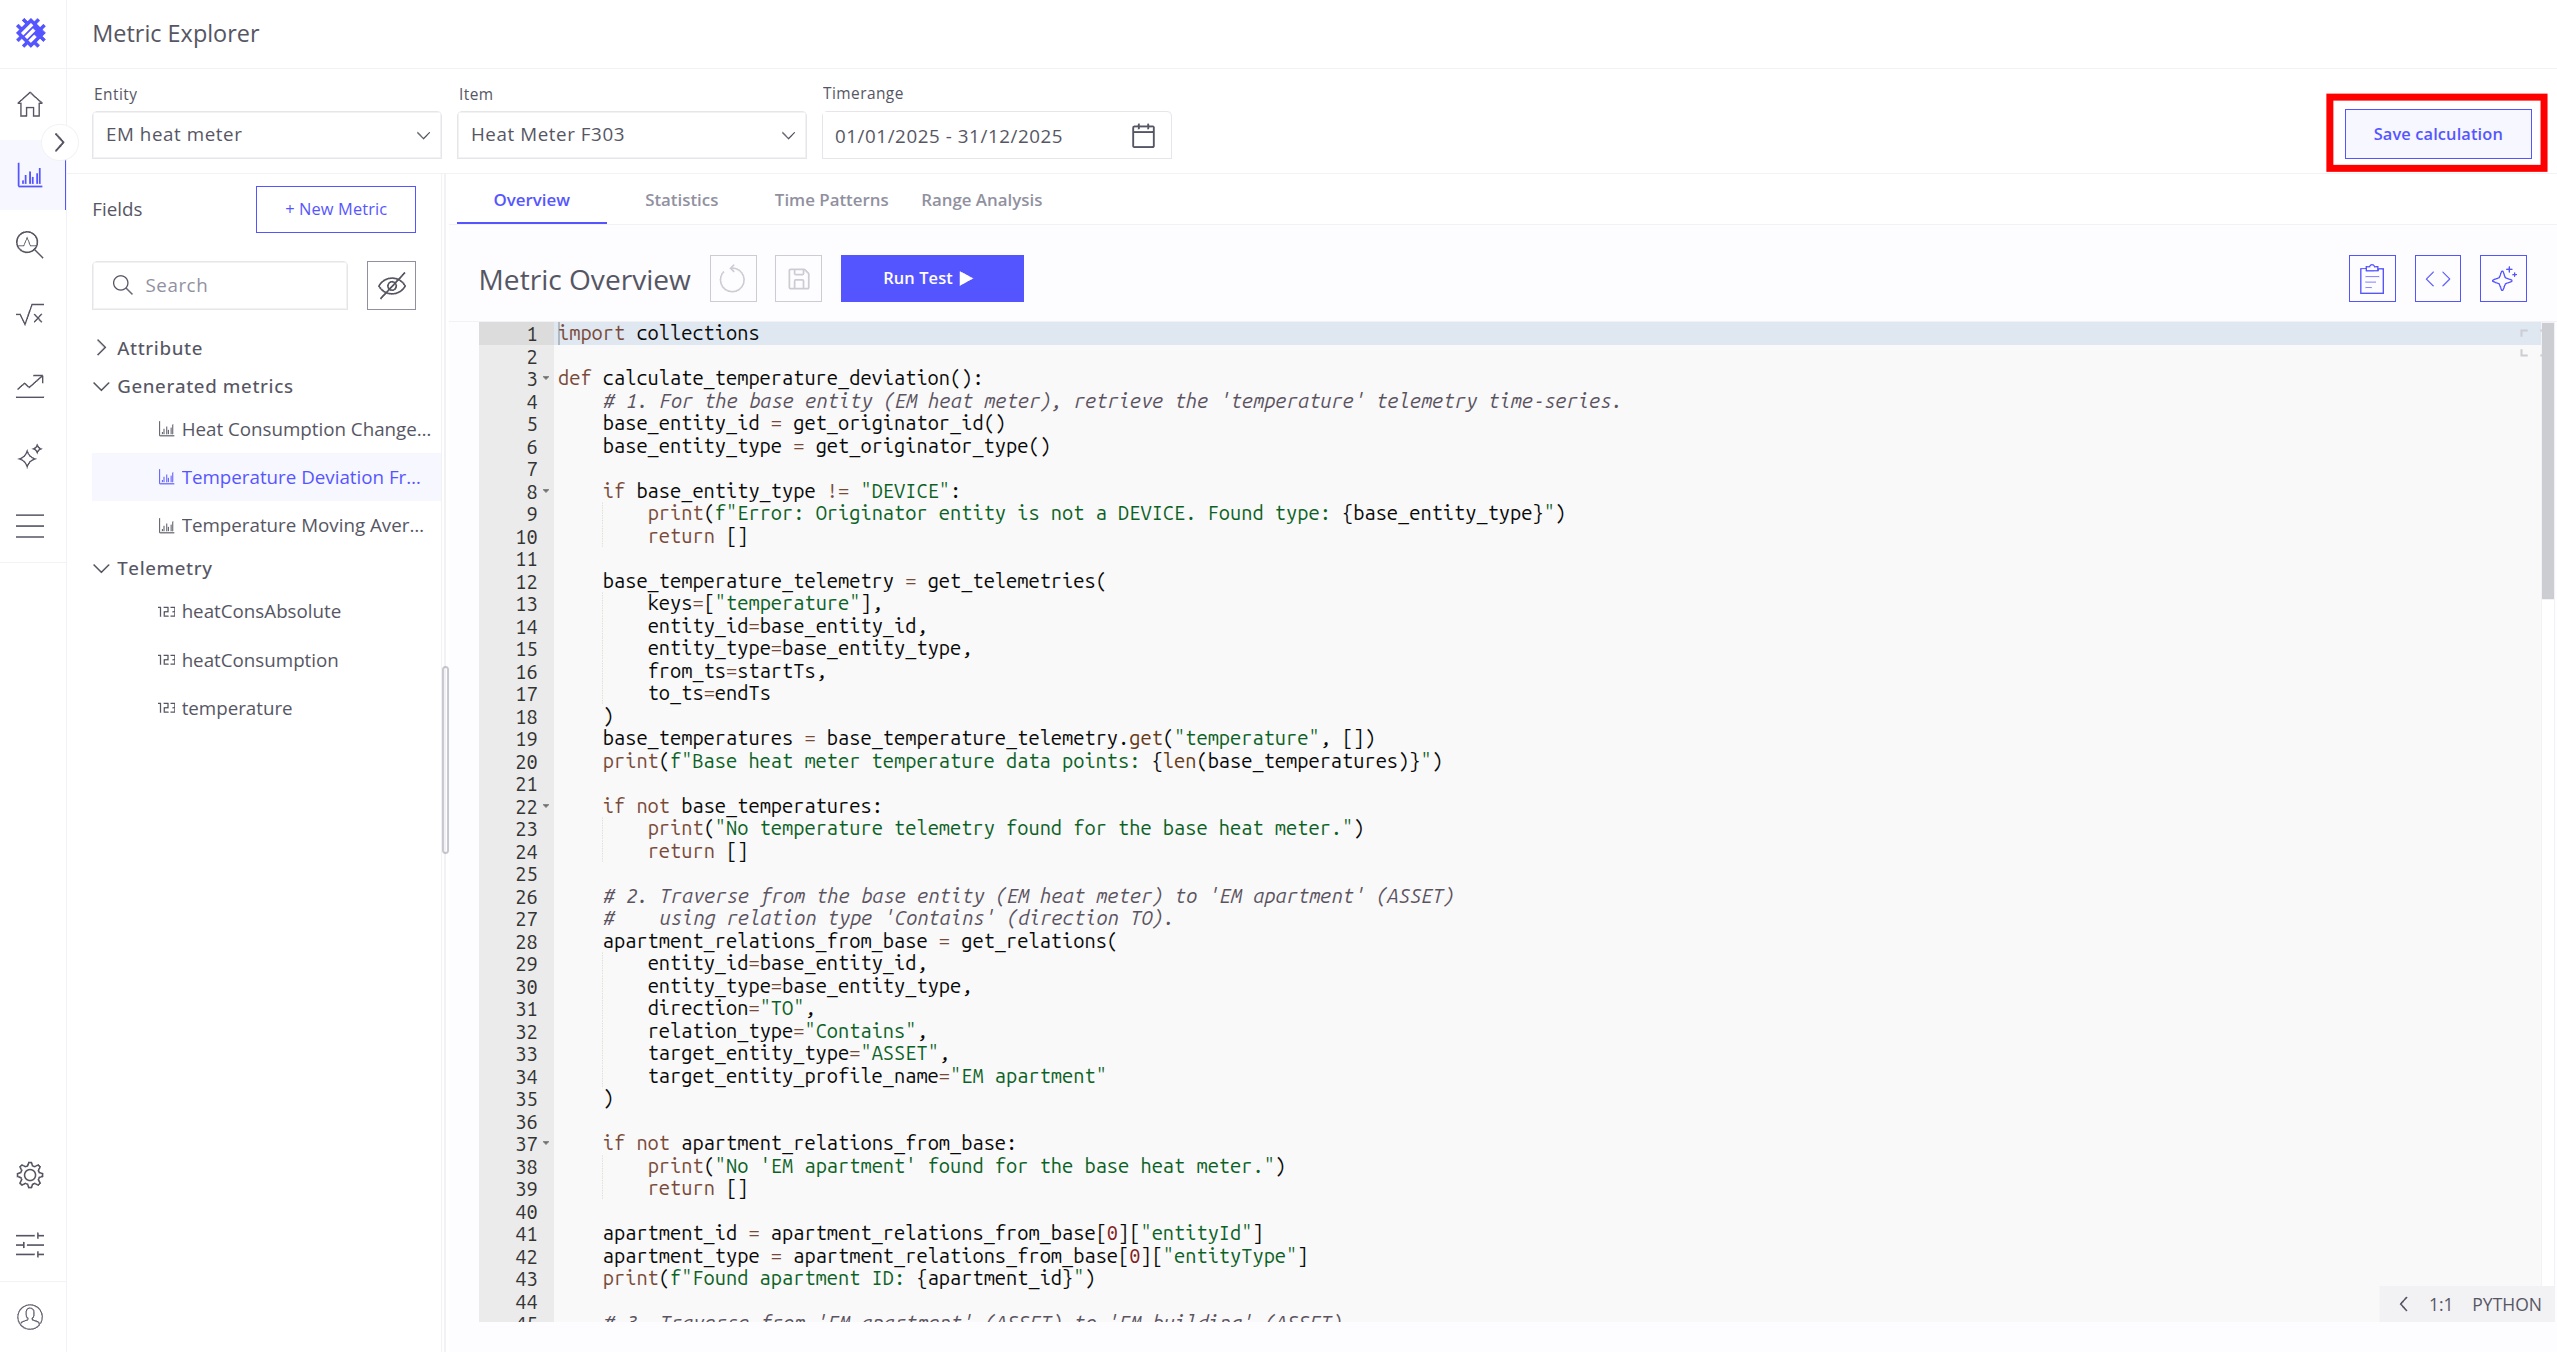Click the Run Test button

(x=931, y=279)
